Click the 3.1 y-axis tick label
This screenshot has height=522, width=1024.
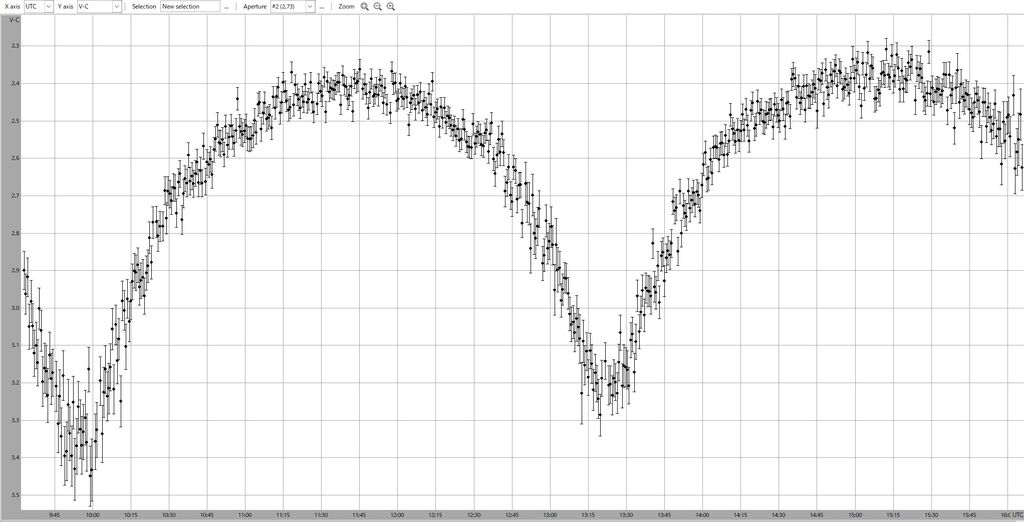(15, 346)
